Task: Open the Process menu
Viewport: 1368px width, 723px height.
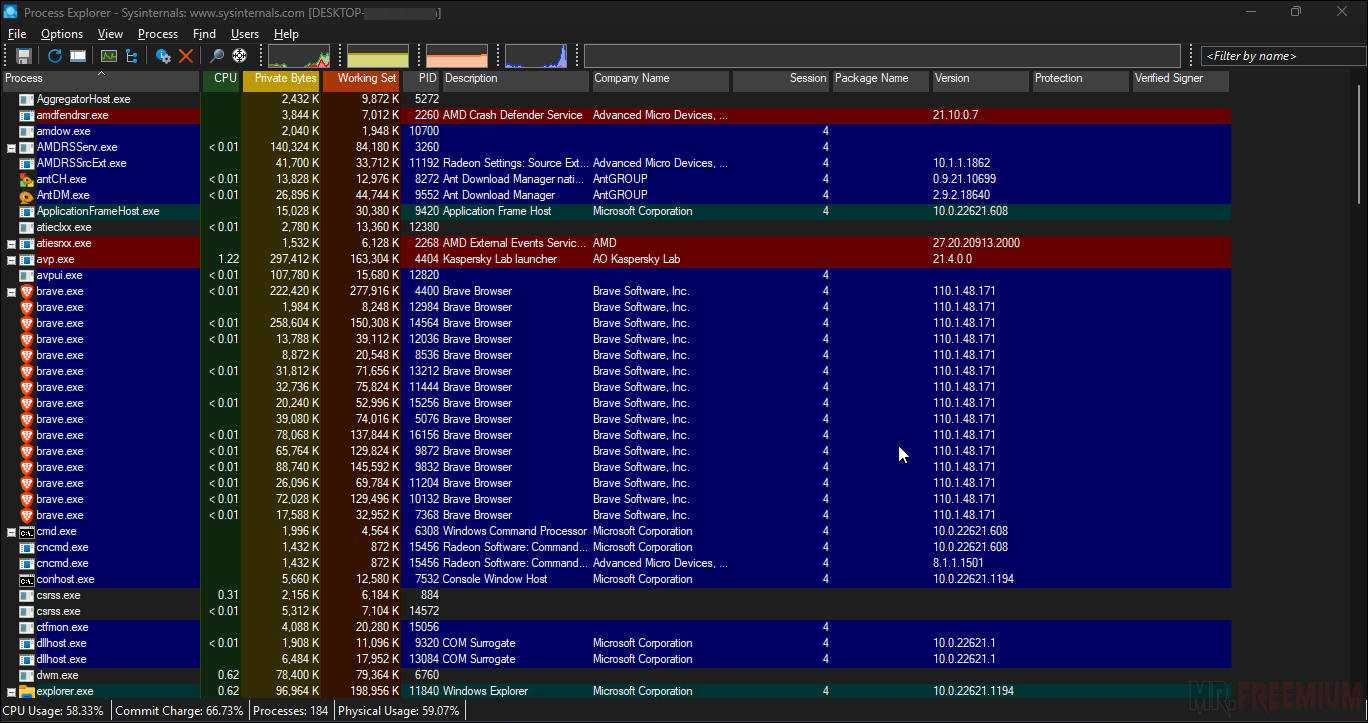Action: pos(158,34)
